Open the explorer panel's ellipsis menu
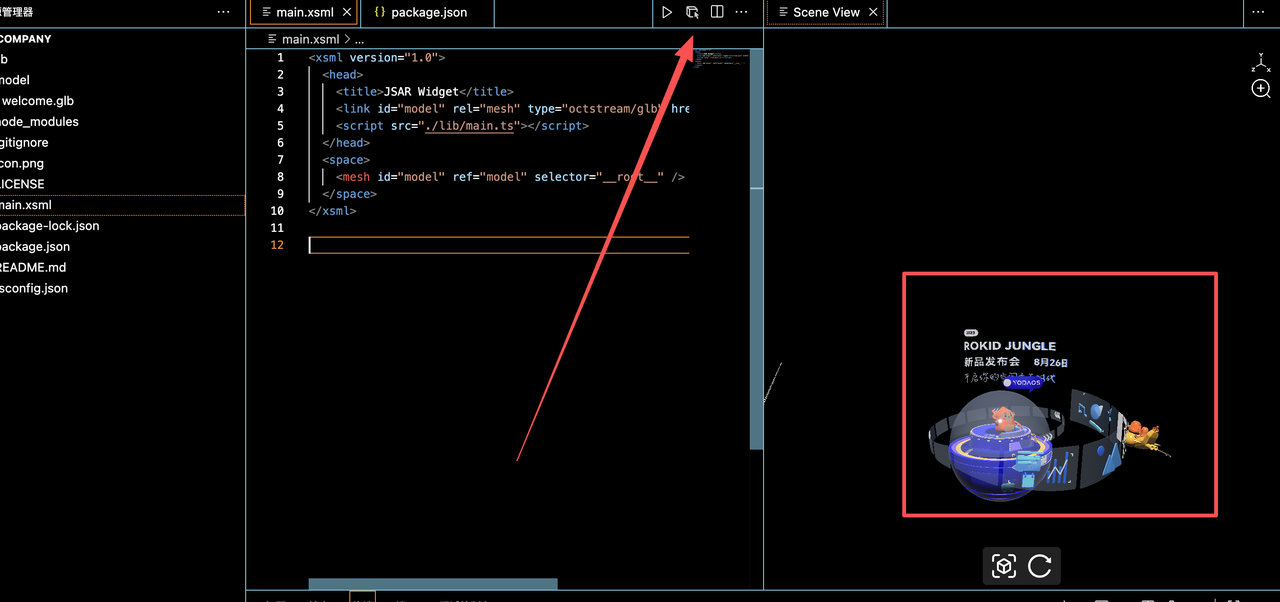Image resolution: width=1280 pixels, height=602 pixels. coord(223,12)
